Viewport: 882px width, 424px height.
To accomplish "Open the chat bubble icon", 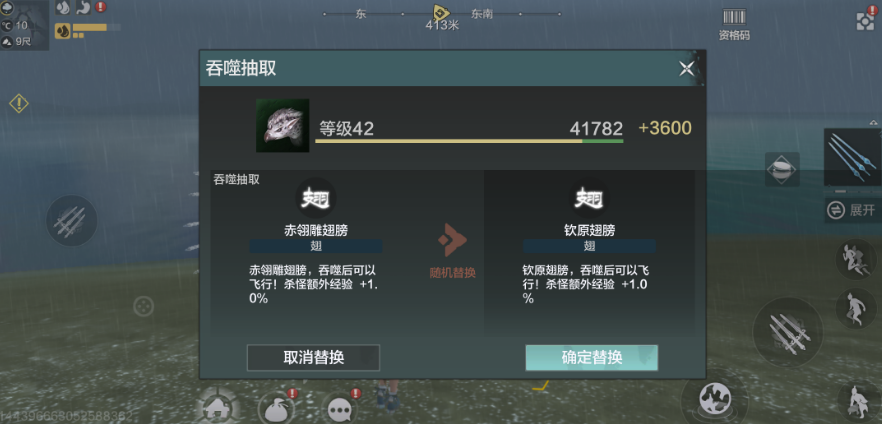I will [x=341, y=409].
